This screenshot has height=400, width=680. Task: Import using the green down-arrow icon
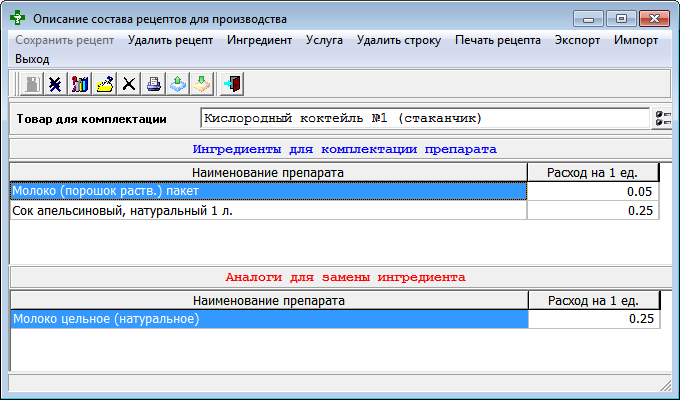[x=202, y=84]
